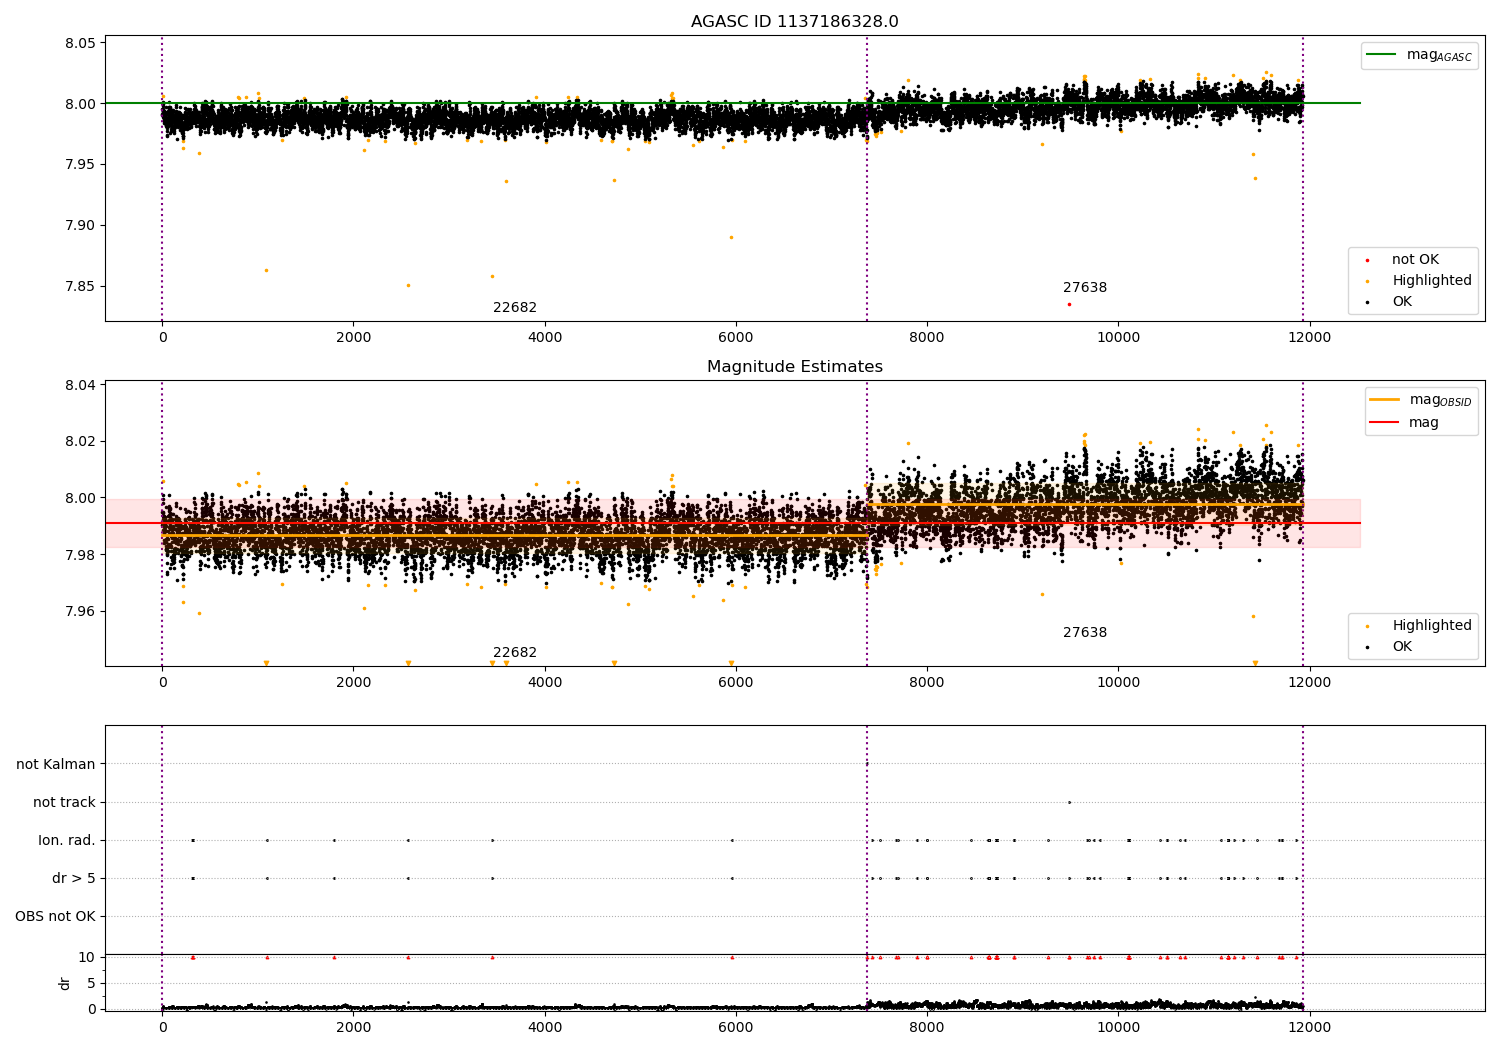Click the 10 tick label on dr axis

[x=87, y=957]
